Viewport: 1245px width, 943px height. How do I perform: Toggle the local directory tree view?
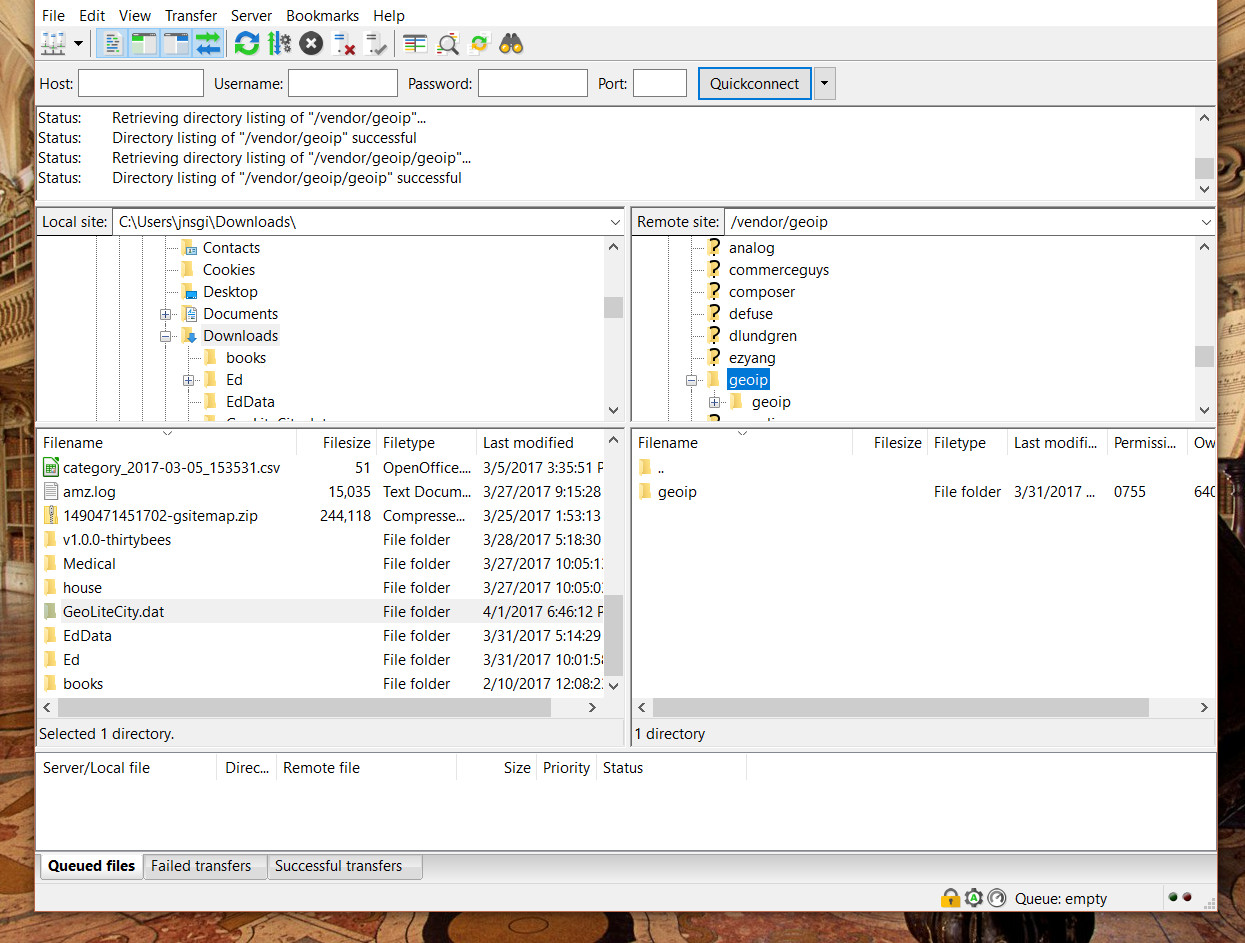(144, 44)
